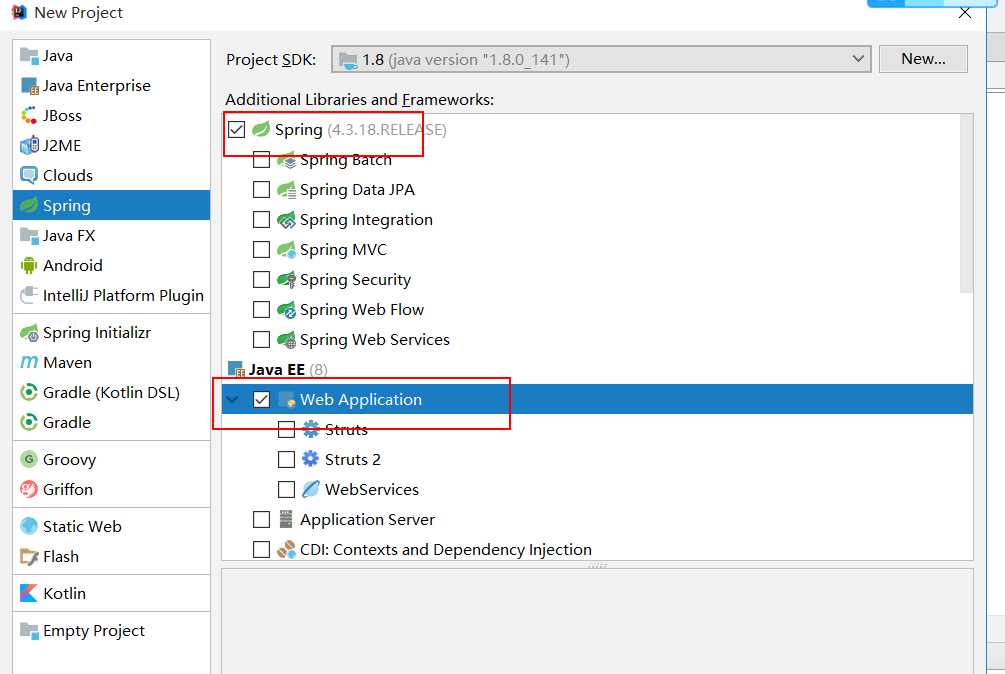Click the Android robot icon
The width and height of the screenshot is (1005, 674).
pyautogui.click(x=29, y=266)
